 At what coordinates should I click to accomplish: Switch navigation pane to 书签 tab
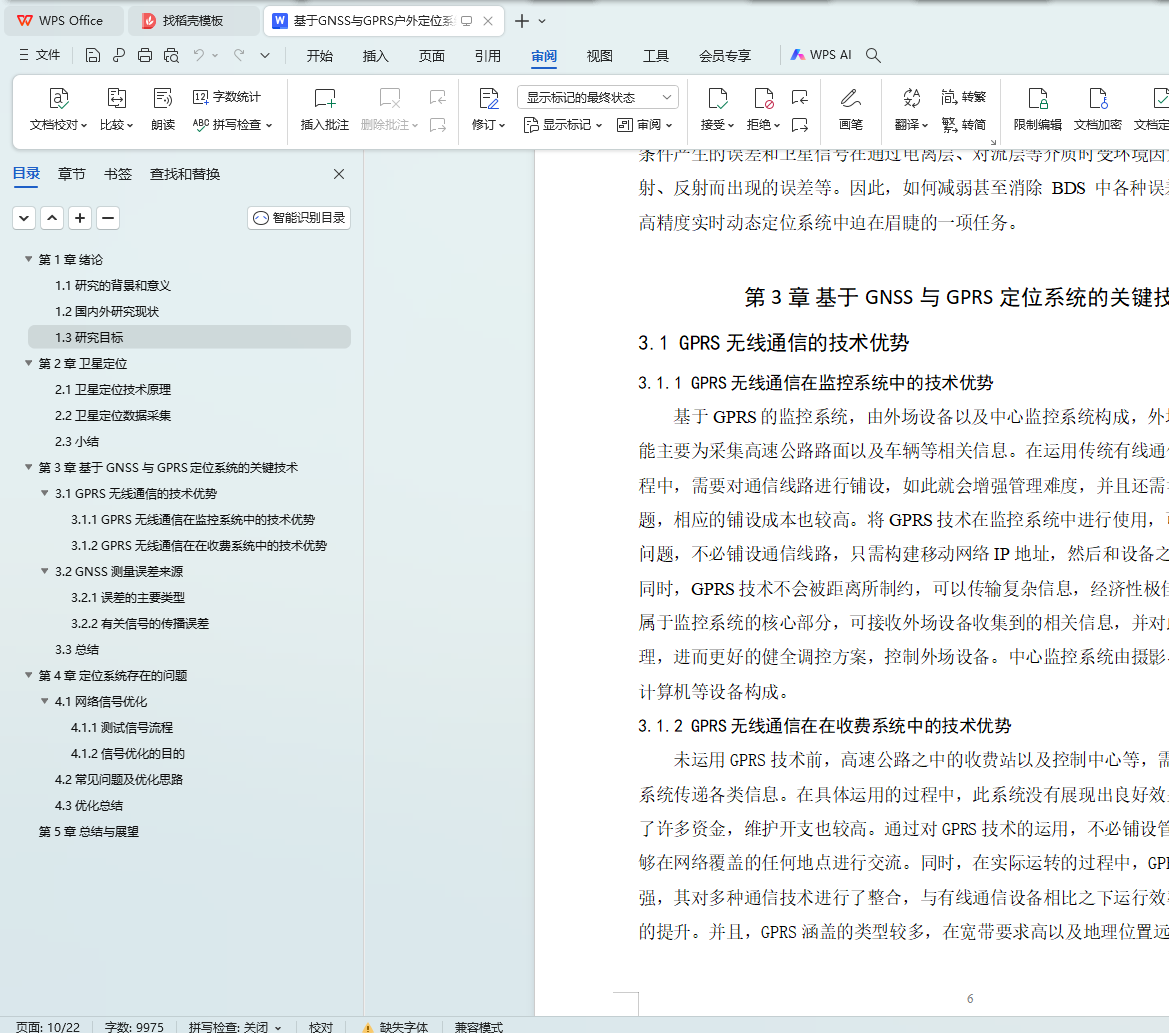click(x=118, y=174)
